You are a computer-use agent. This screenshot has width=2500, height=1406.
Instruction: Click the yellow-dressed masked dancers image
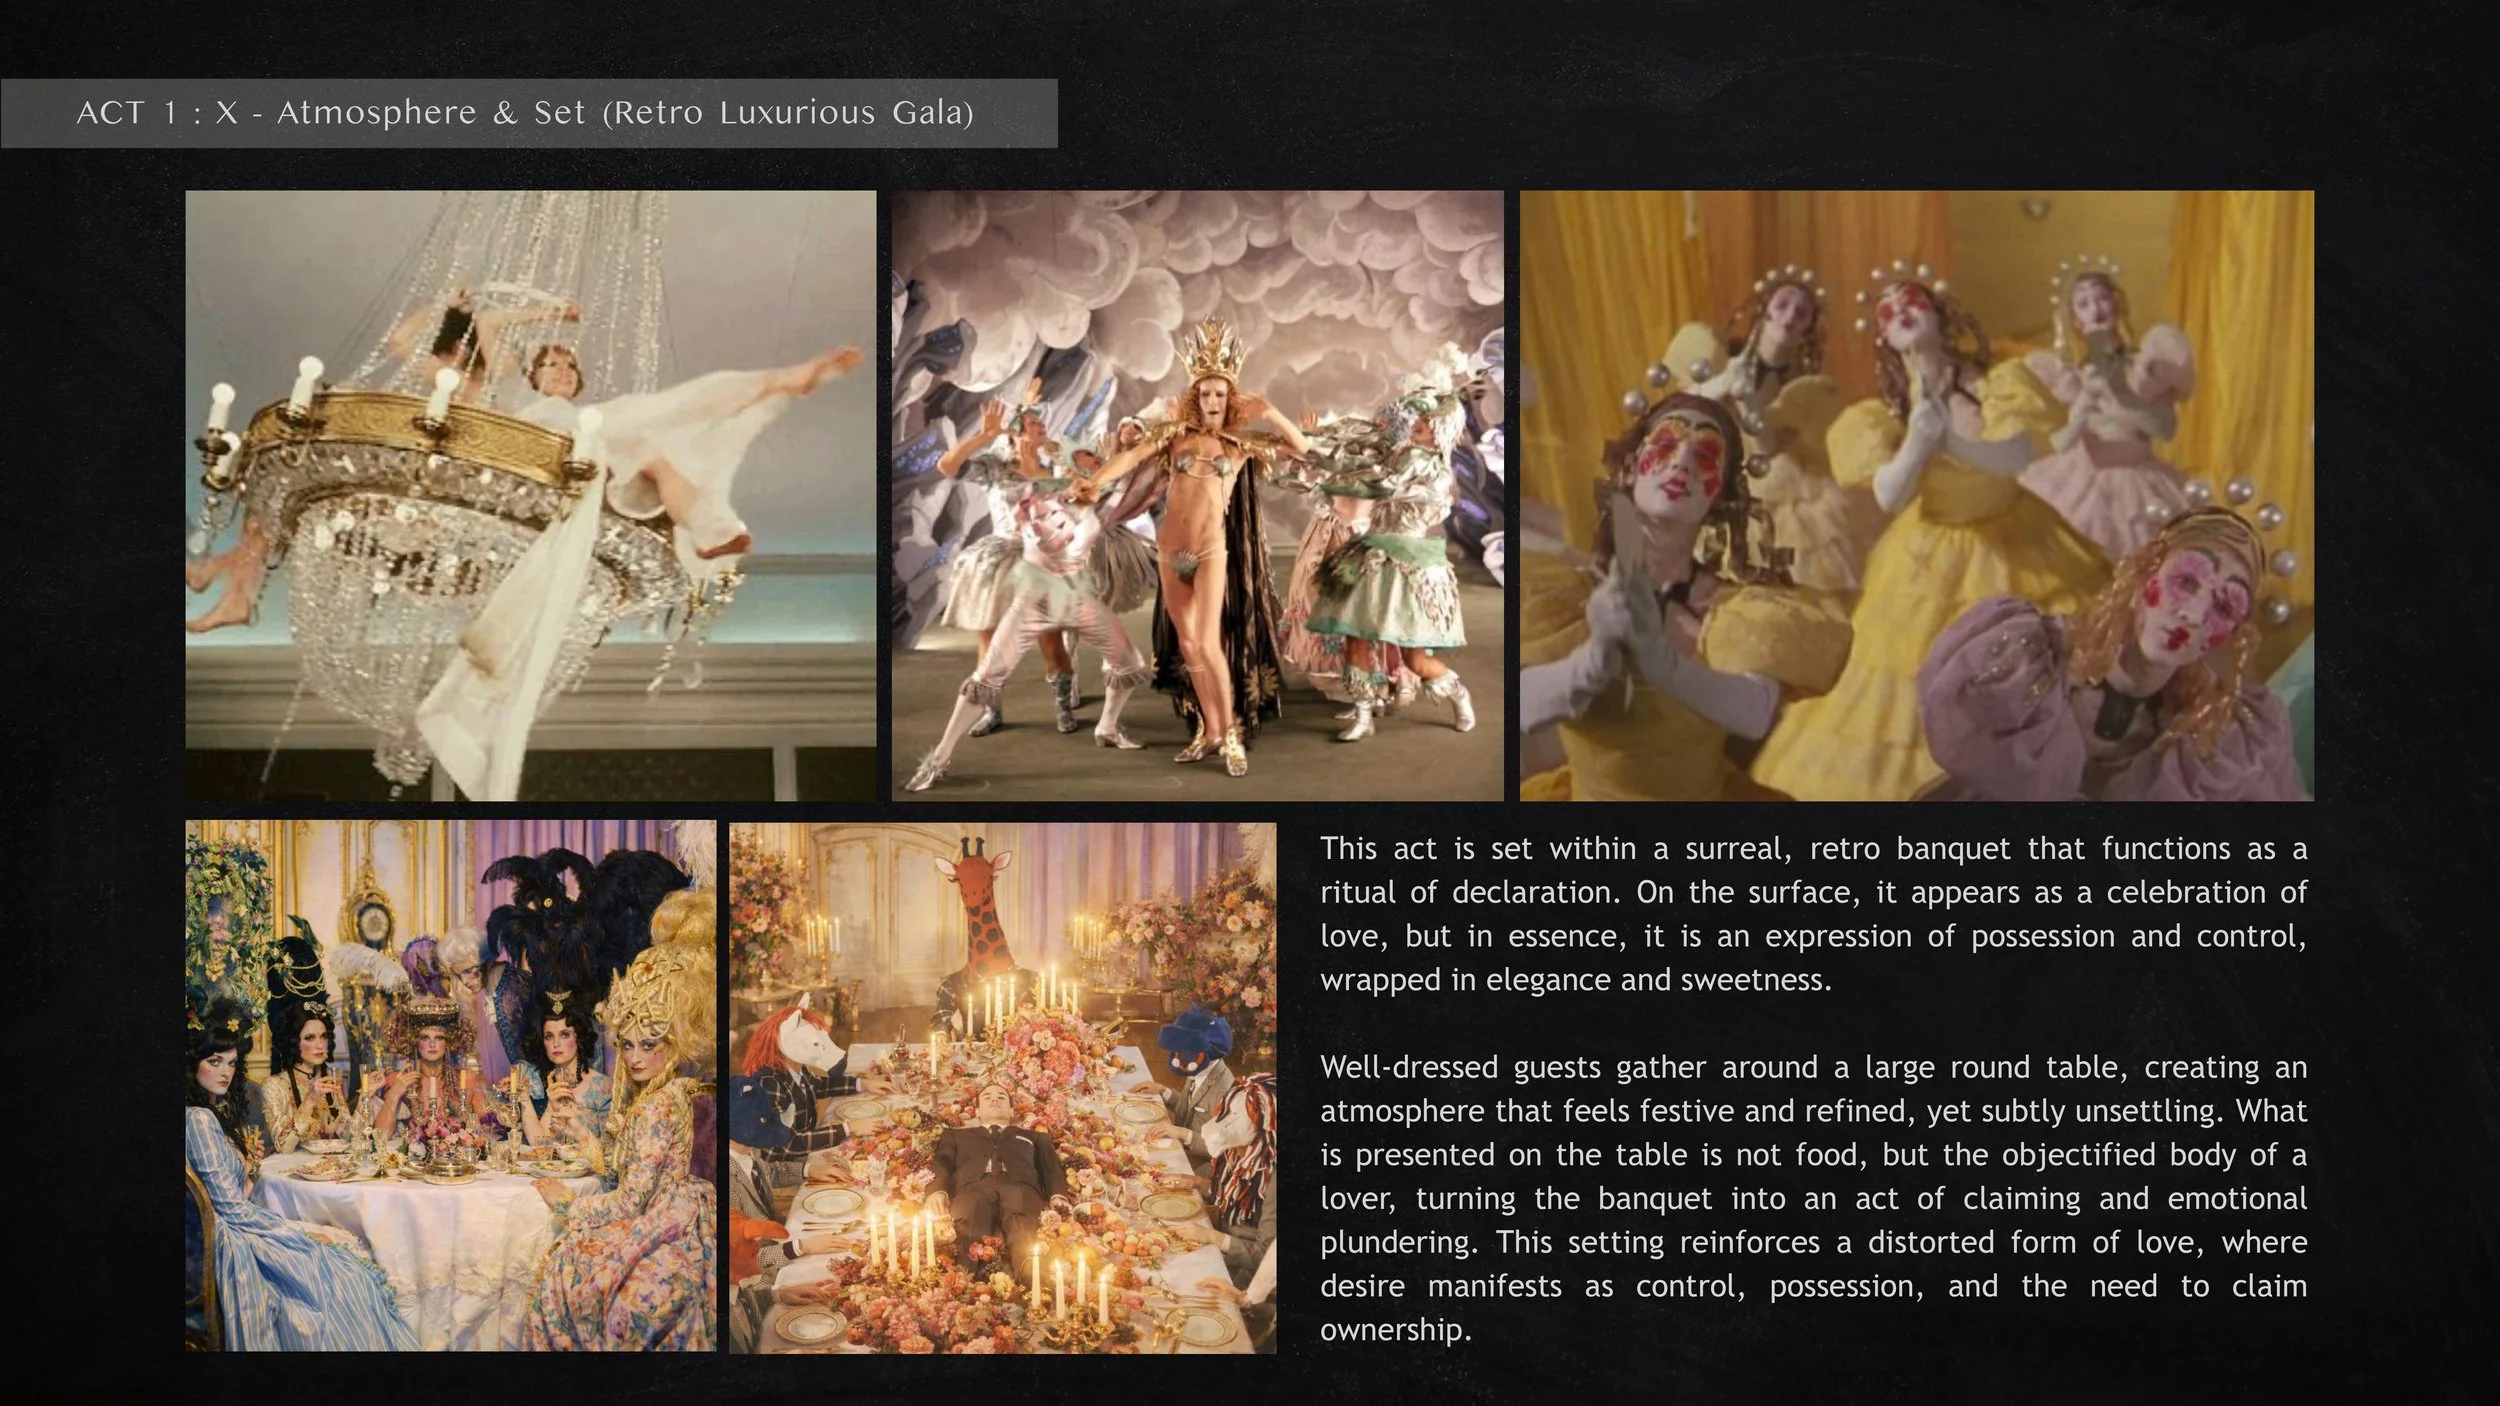[x=1916, y=495]
